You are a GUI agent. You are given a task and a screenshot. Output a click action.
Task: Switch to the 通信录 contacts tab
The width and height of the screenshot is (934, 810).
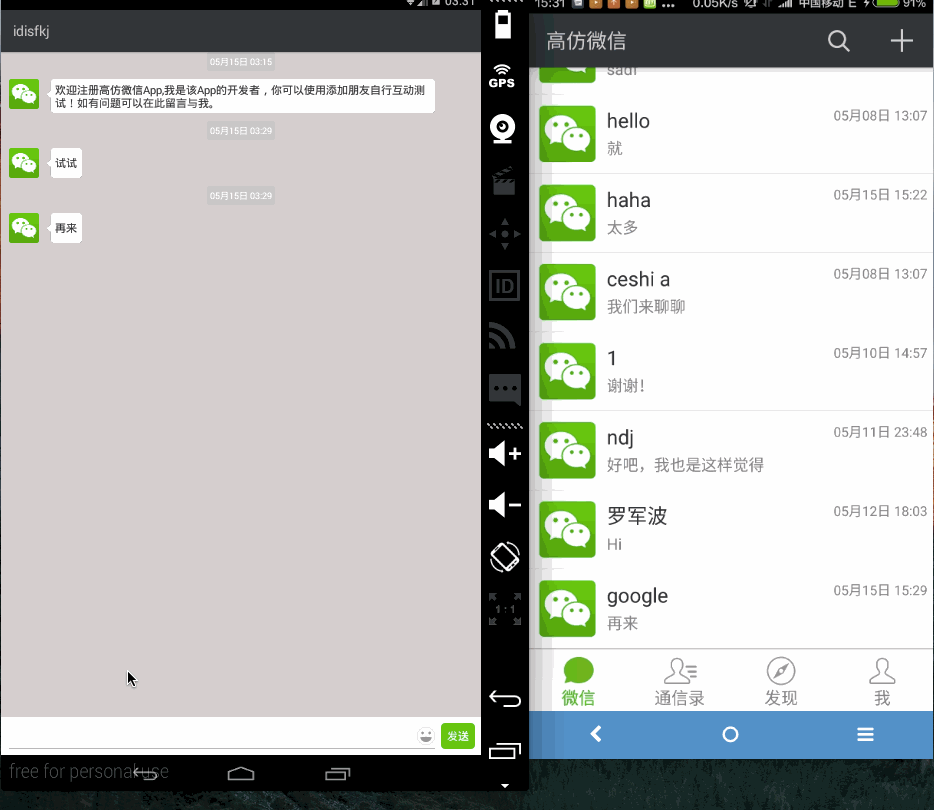point(680,682)
